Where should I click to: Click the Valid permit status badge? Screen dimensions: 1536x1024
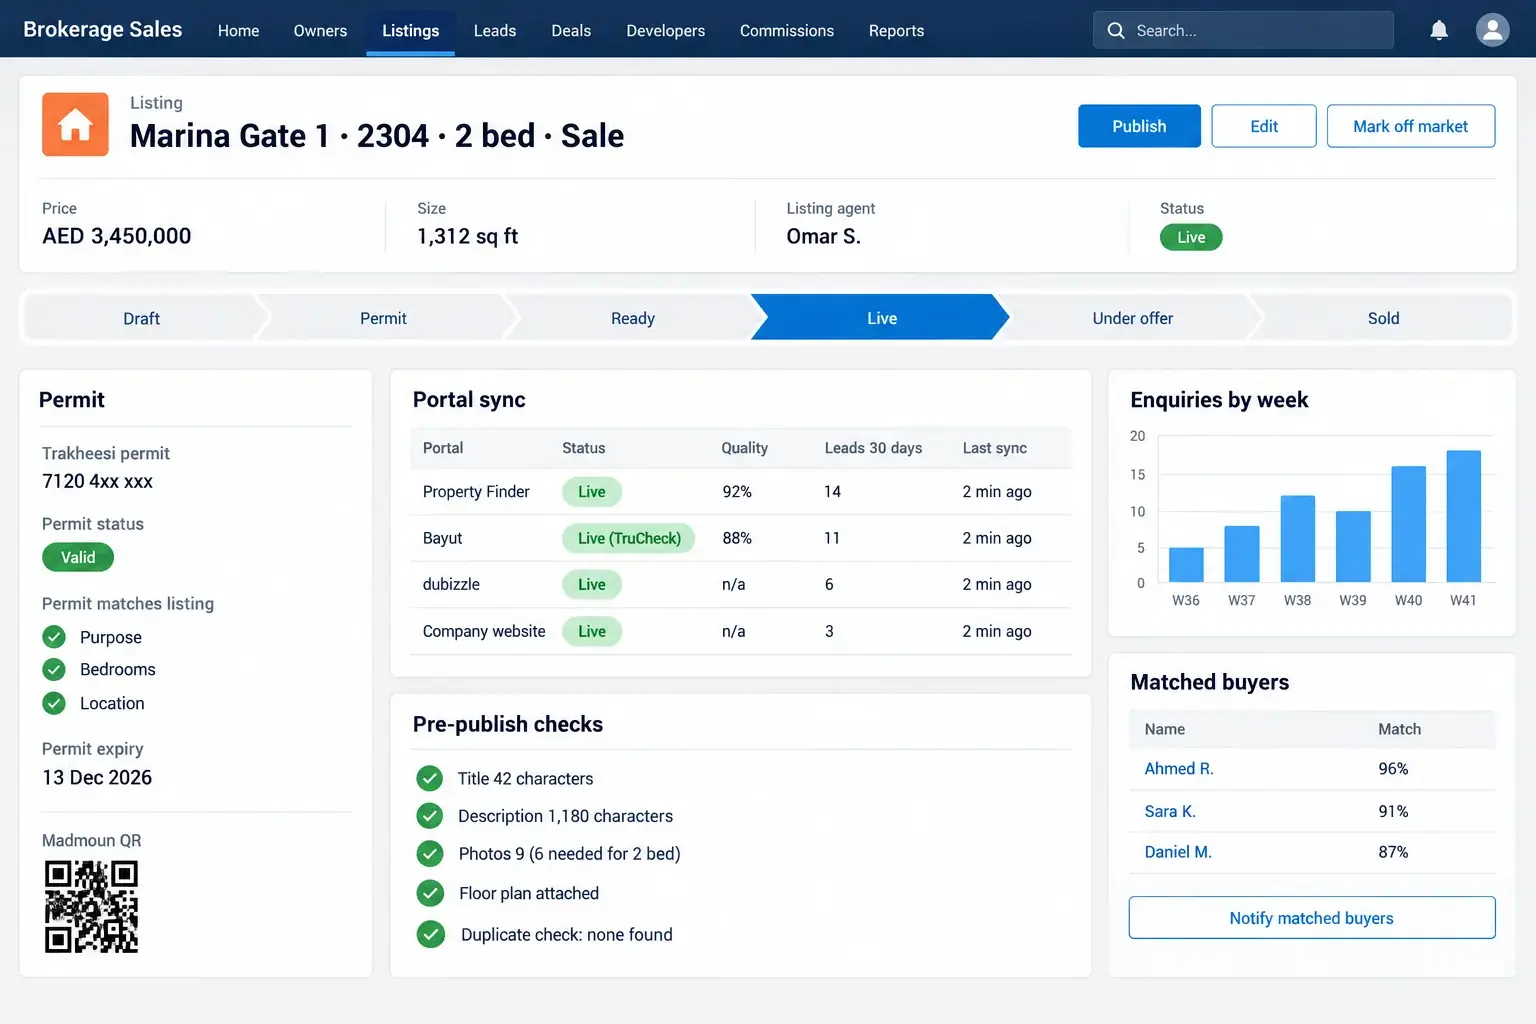coord(78,557)
